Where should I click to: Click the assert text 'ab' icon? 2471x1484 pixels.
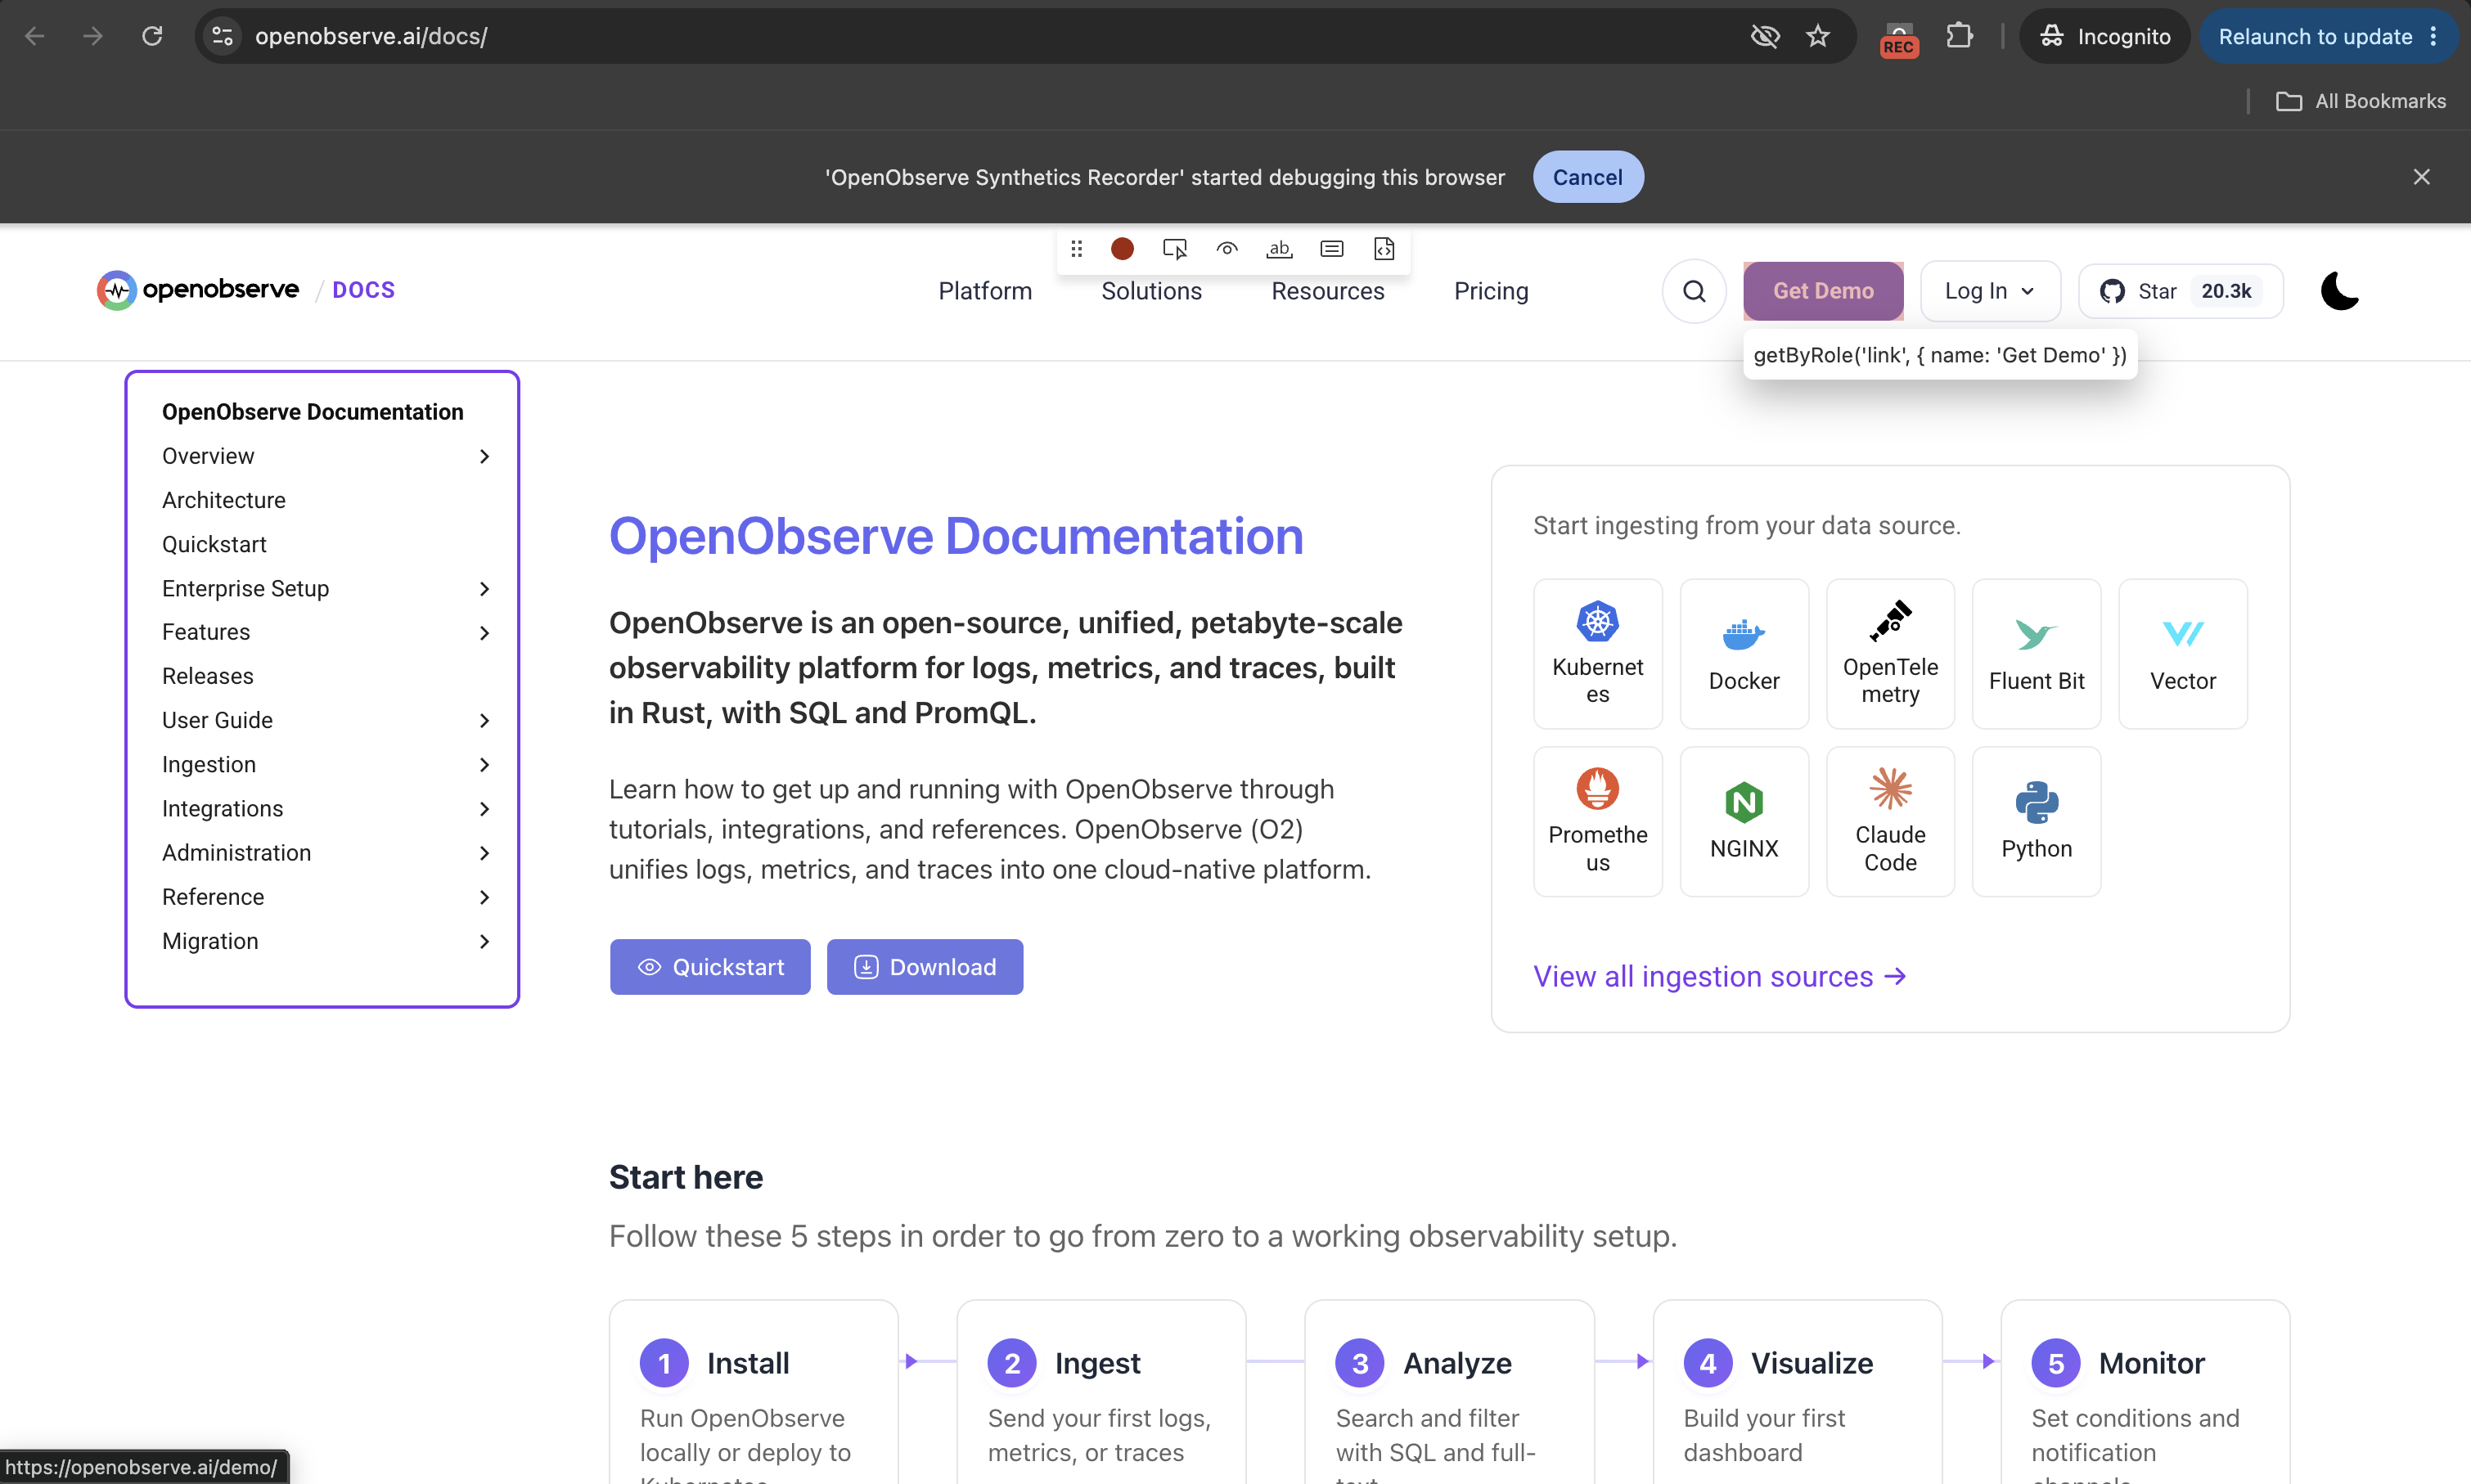tap(1279, 249)
